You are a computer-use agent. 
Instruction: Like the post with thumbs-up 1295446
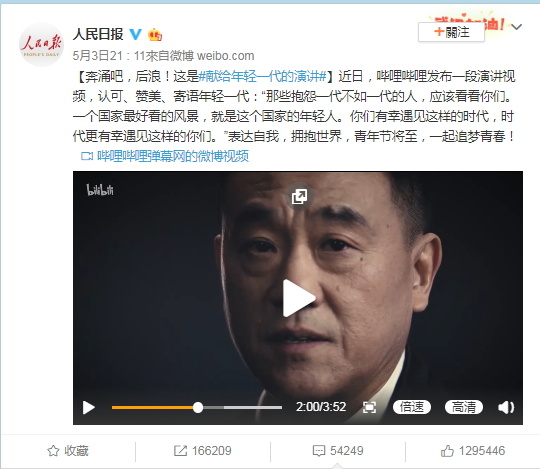(x=473, y=450)
